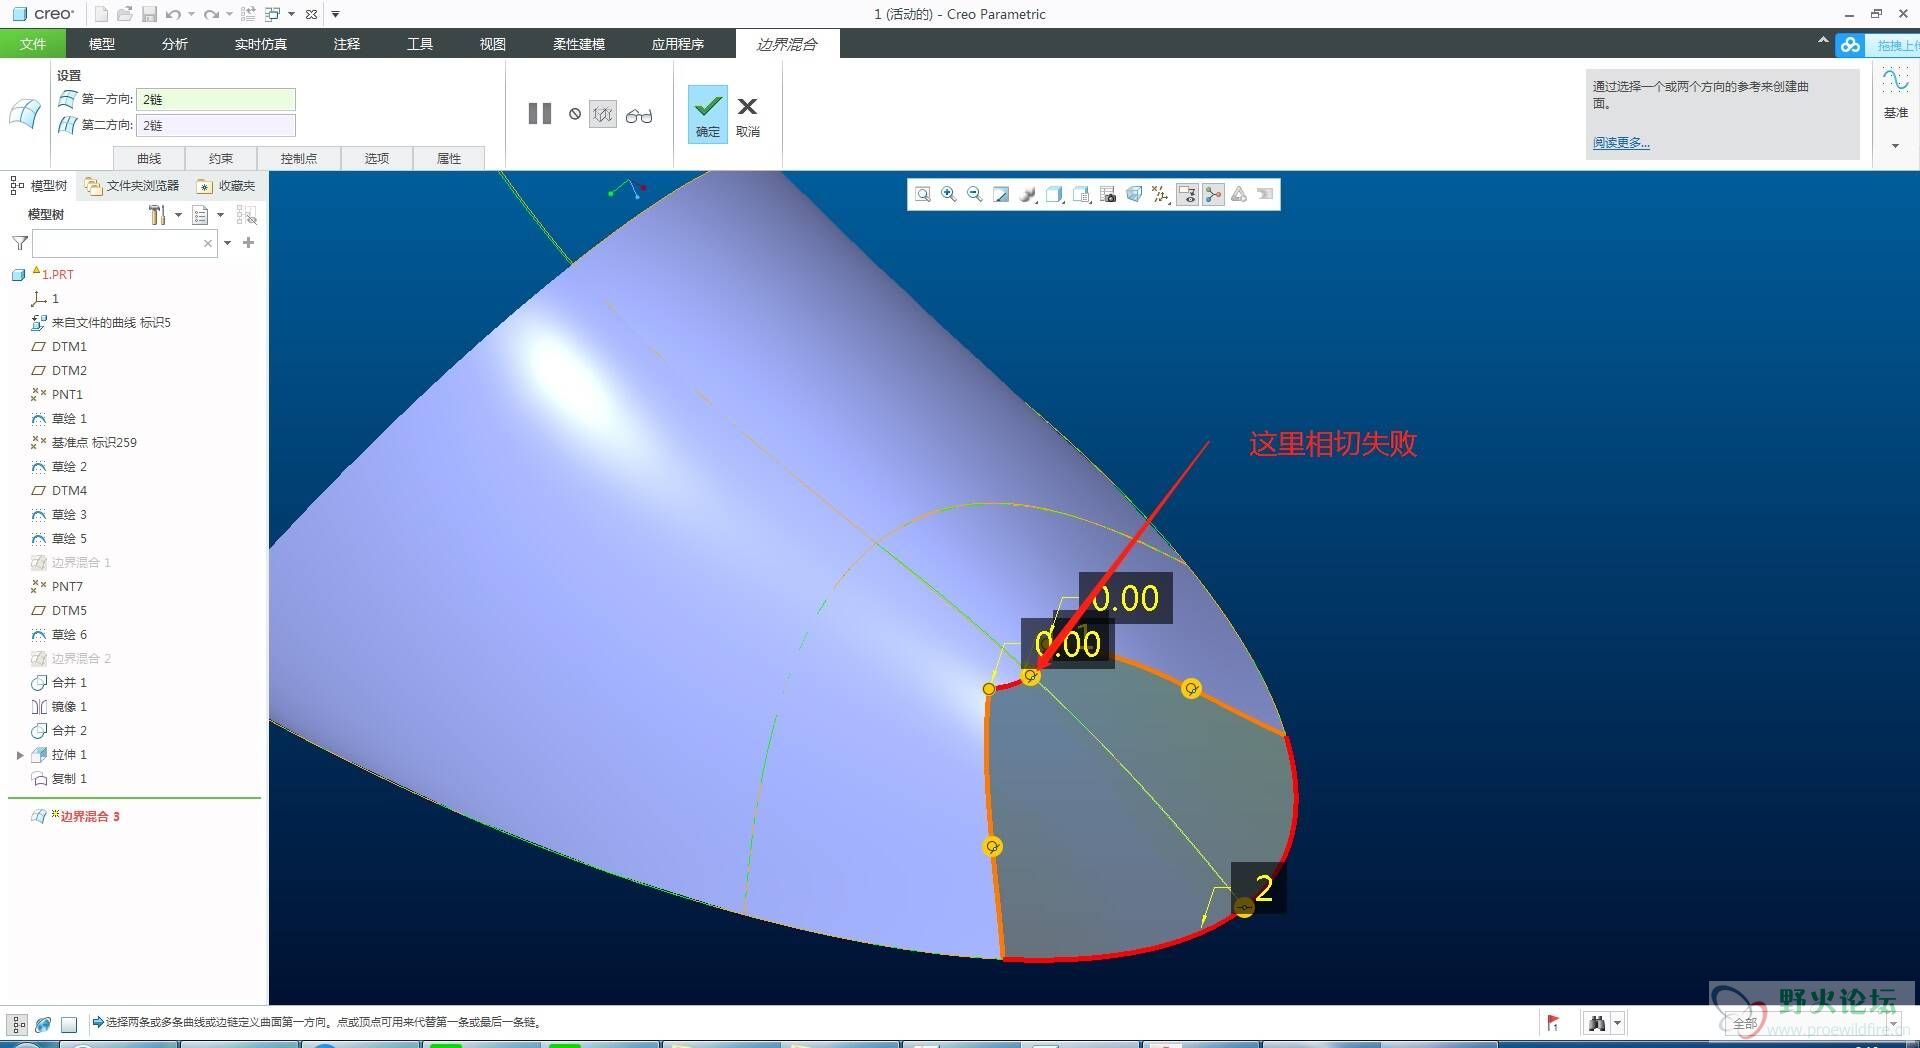Click the simulation triangle icon in graphics toolbar
Screen dimensions: 1920x1048
[x=1239, y=195]
